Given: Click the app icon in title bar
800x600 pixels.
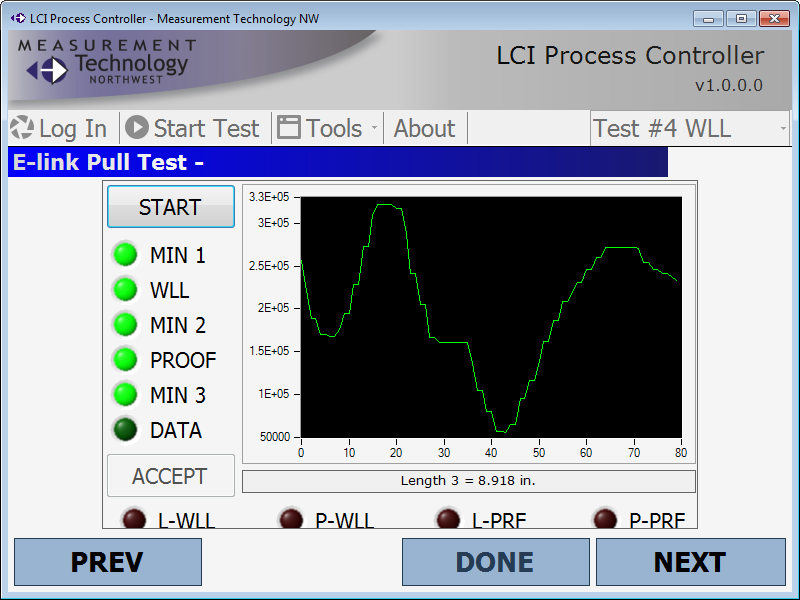Looking at the screenshot, I should pyautogui.click(x=17, y=18).
